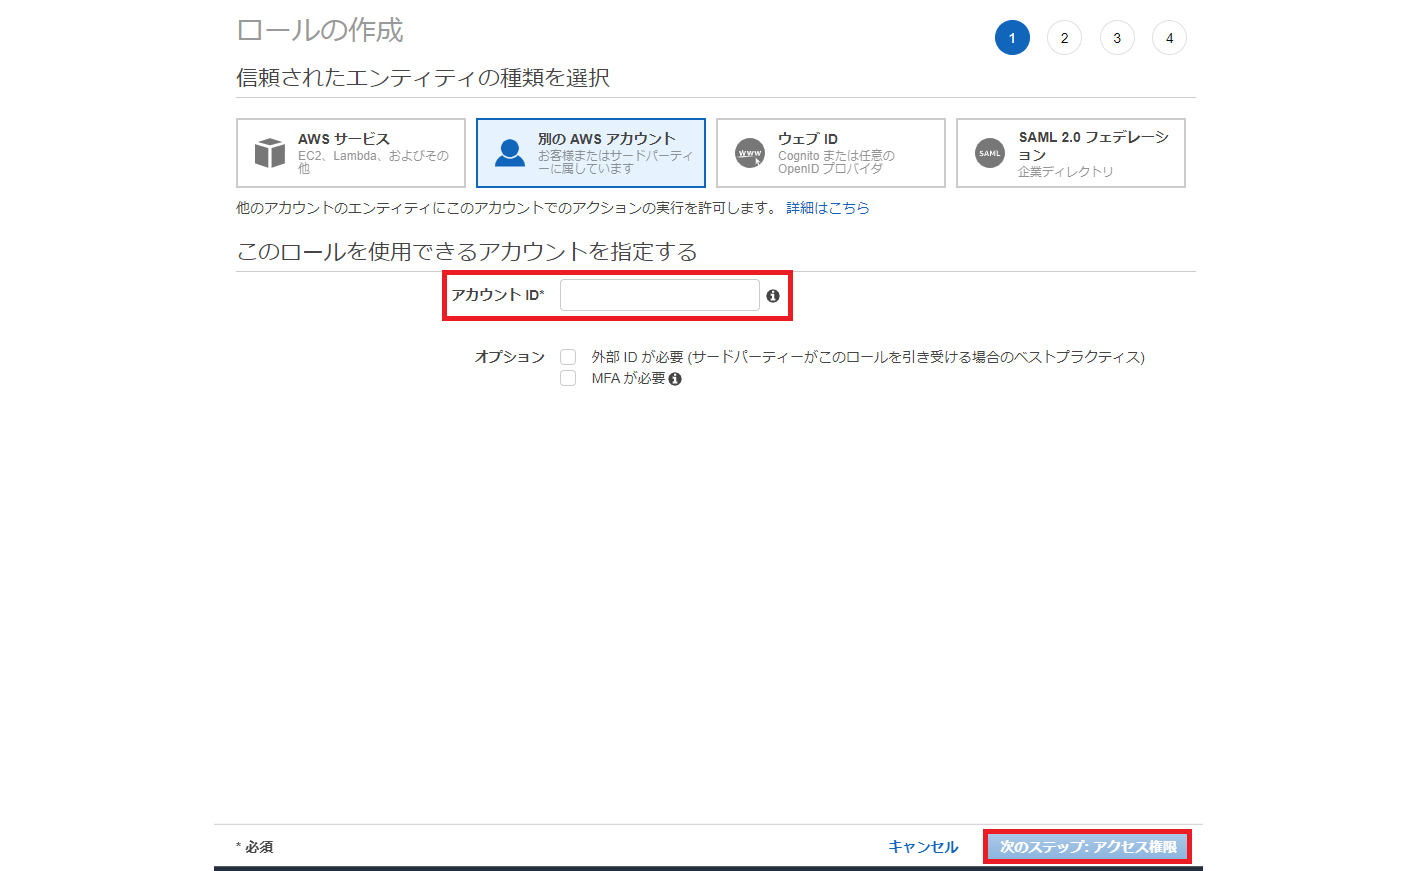The width and height of the screenshot is (1416, 871).
Task: Click the キャンセル link
Action: [x=923, y=847]
